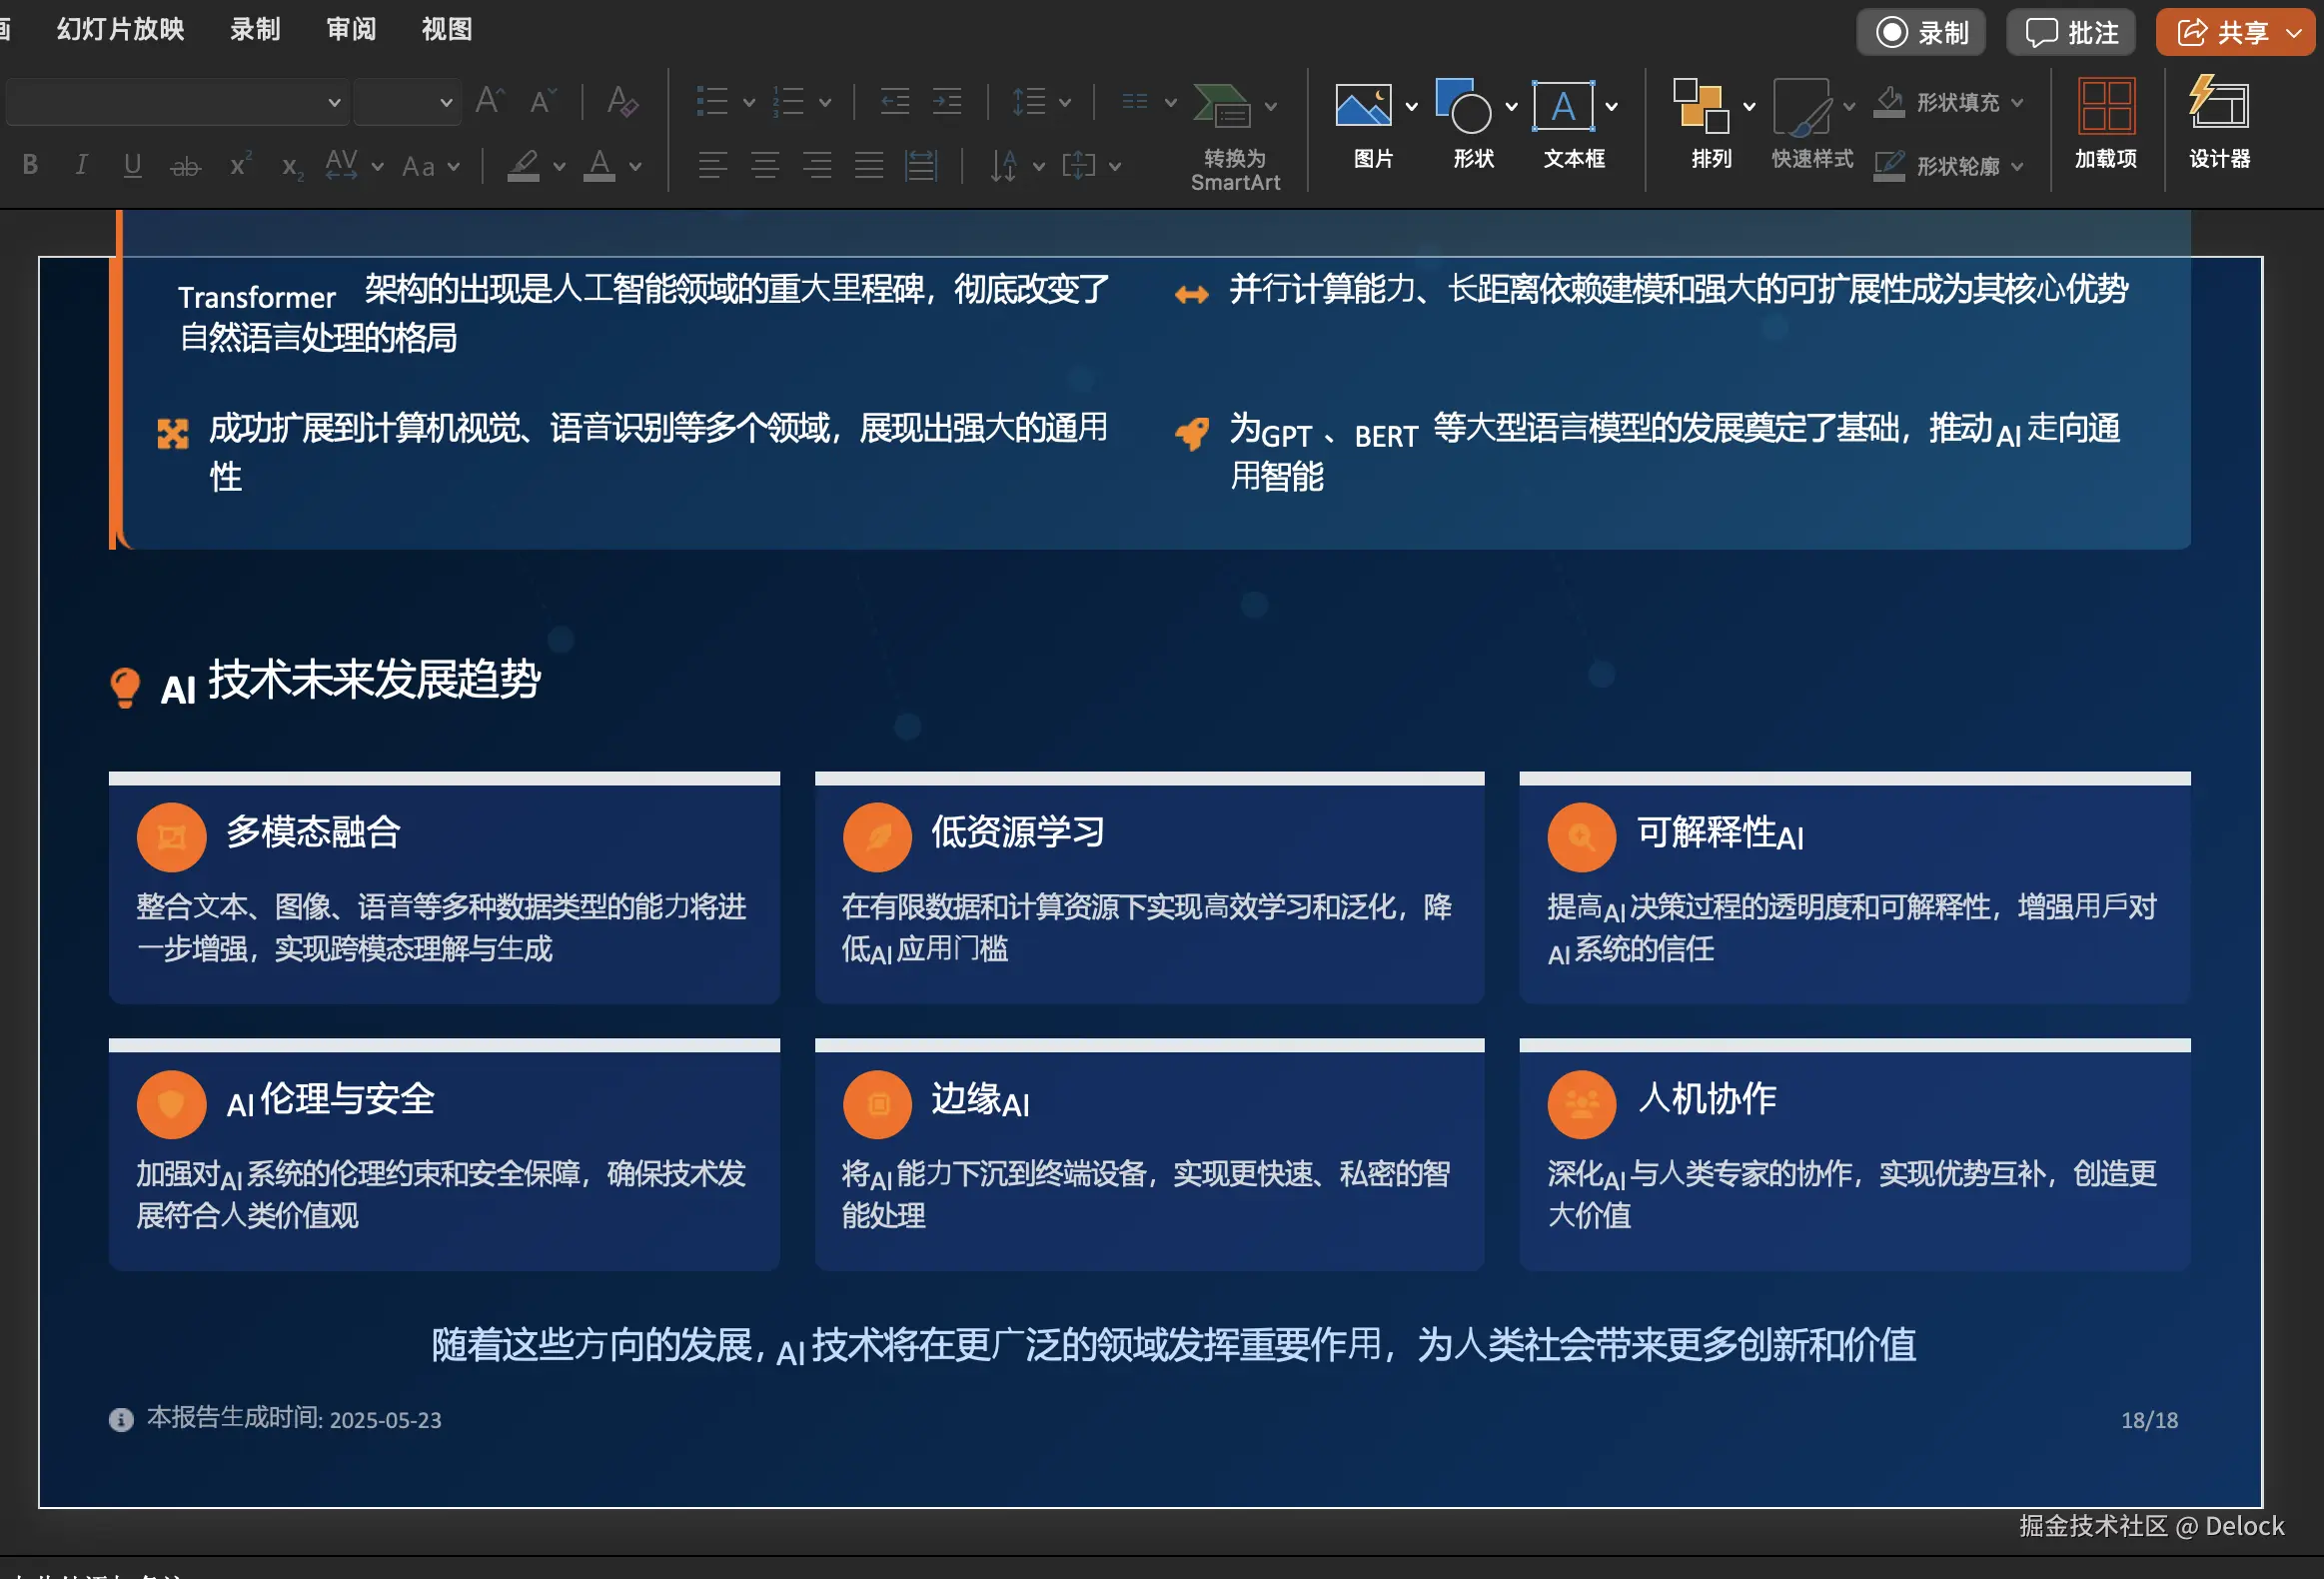
Task: Expand the font name dropdown
Action: click(x=334, y=102)
